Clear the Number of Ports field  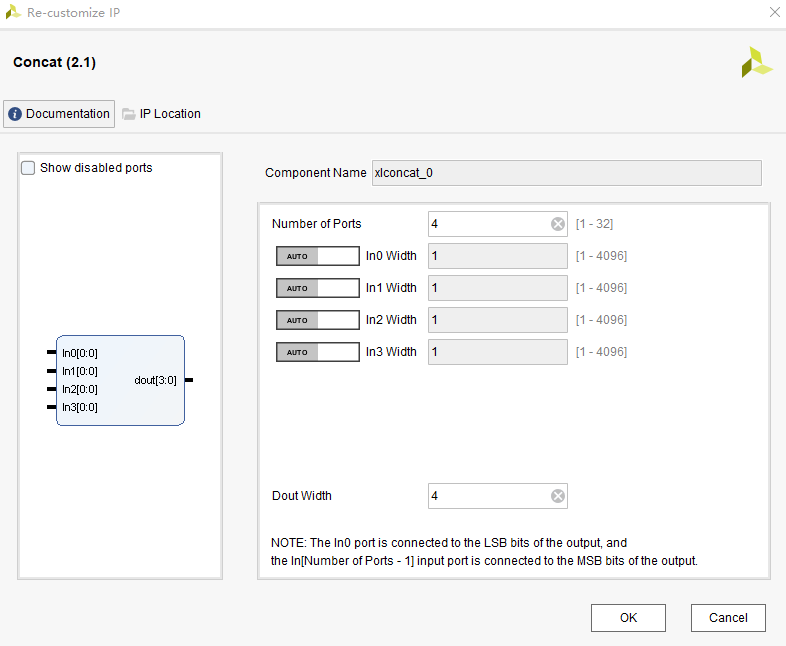point(558,224)
